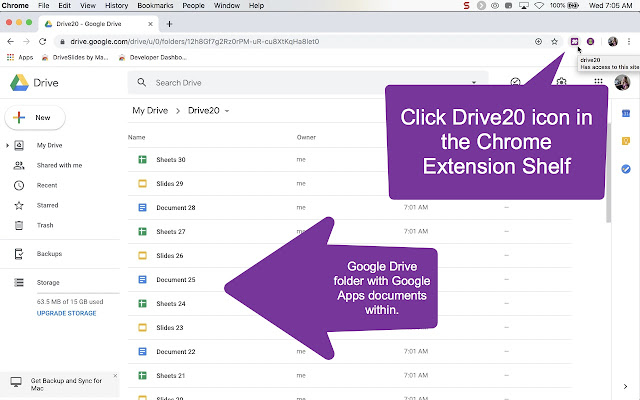Viewport: 640px width, 400px height.
Task: Go to Trash in the sidebar
Action: [x=44, y=225]
